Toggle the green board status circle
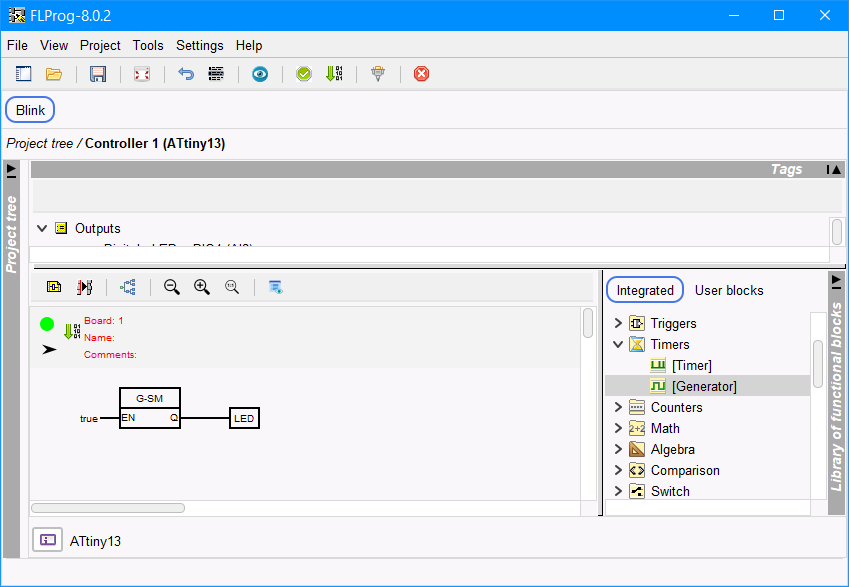 (x=47, y=324)
